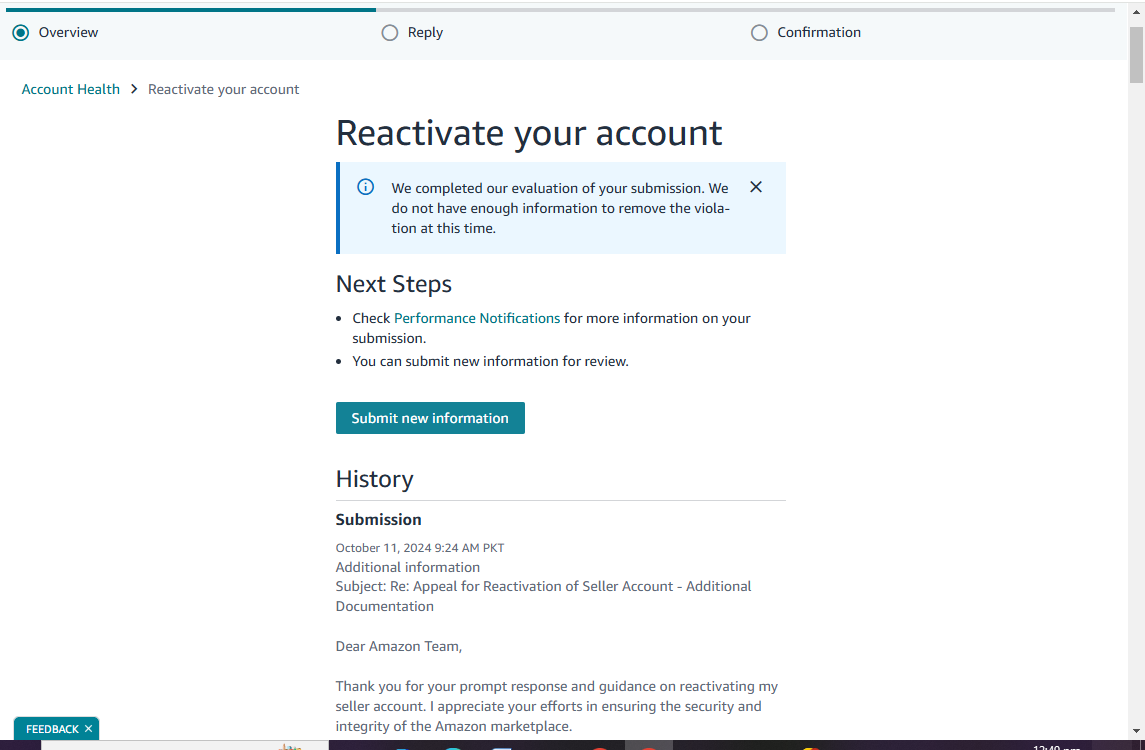
Task: Click the step progress bar at the top
Action: [560, 9]
